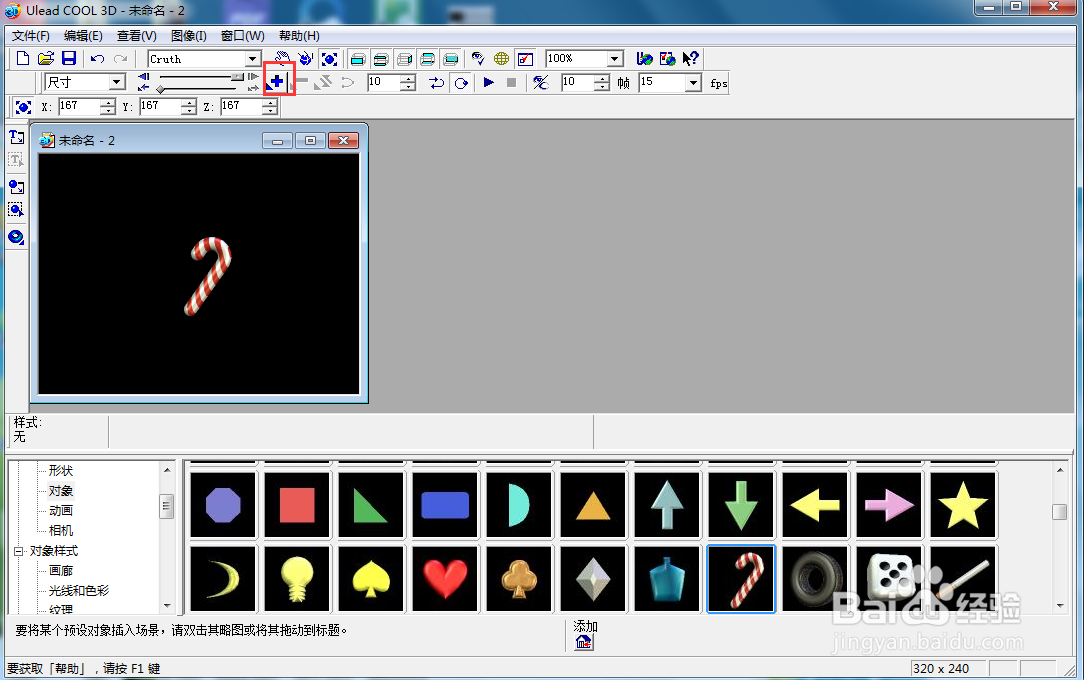Open the 100% zoom dropdown
The image size is (1084, 680).
[x=615, y=59]
